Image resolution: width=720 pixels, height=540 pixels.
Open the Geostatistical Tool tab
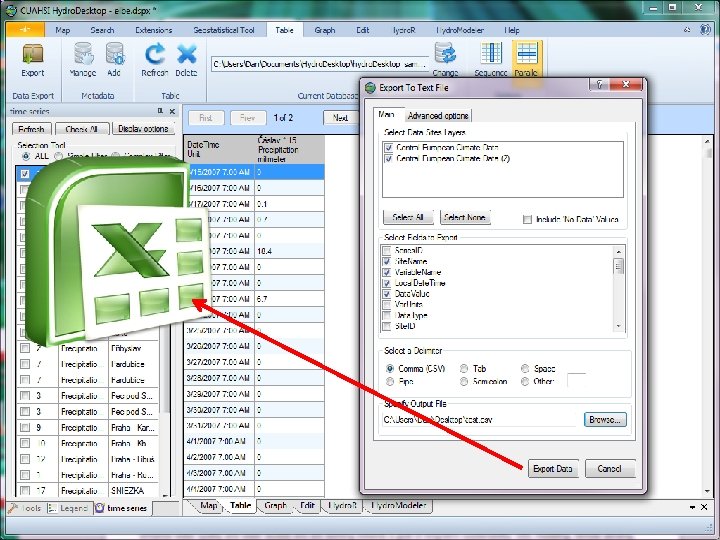click(224, 30)
